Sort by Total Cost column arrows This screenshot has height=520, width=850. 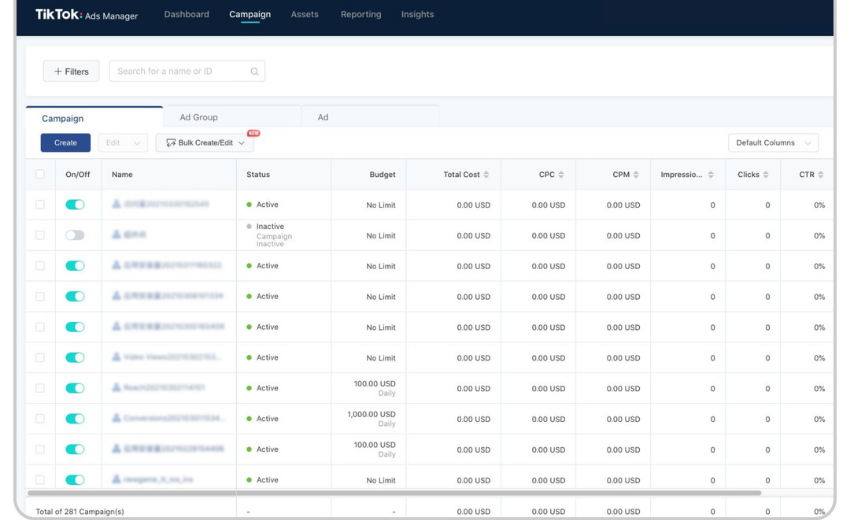(x=486, y=175)
